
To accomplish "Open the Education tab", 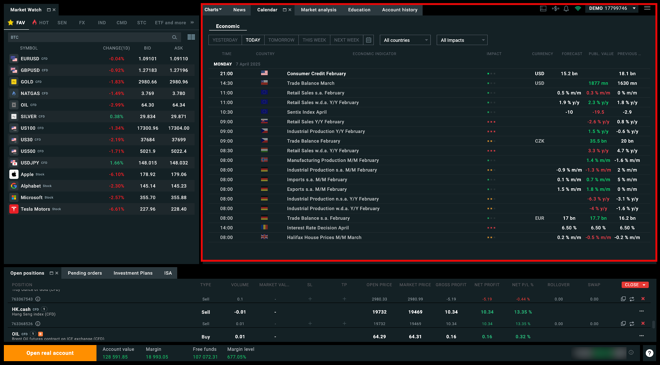I will [359, 10].
